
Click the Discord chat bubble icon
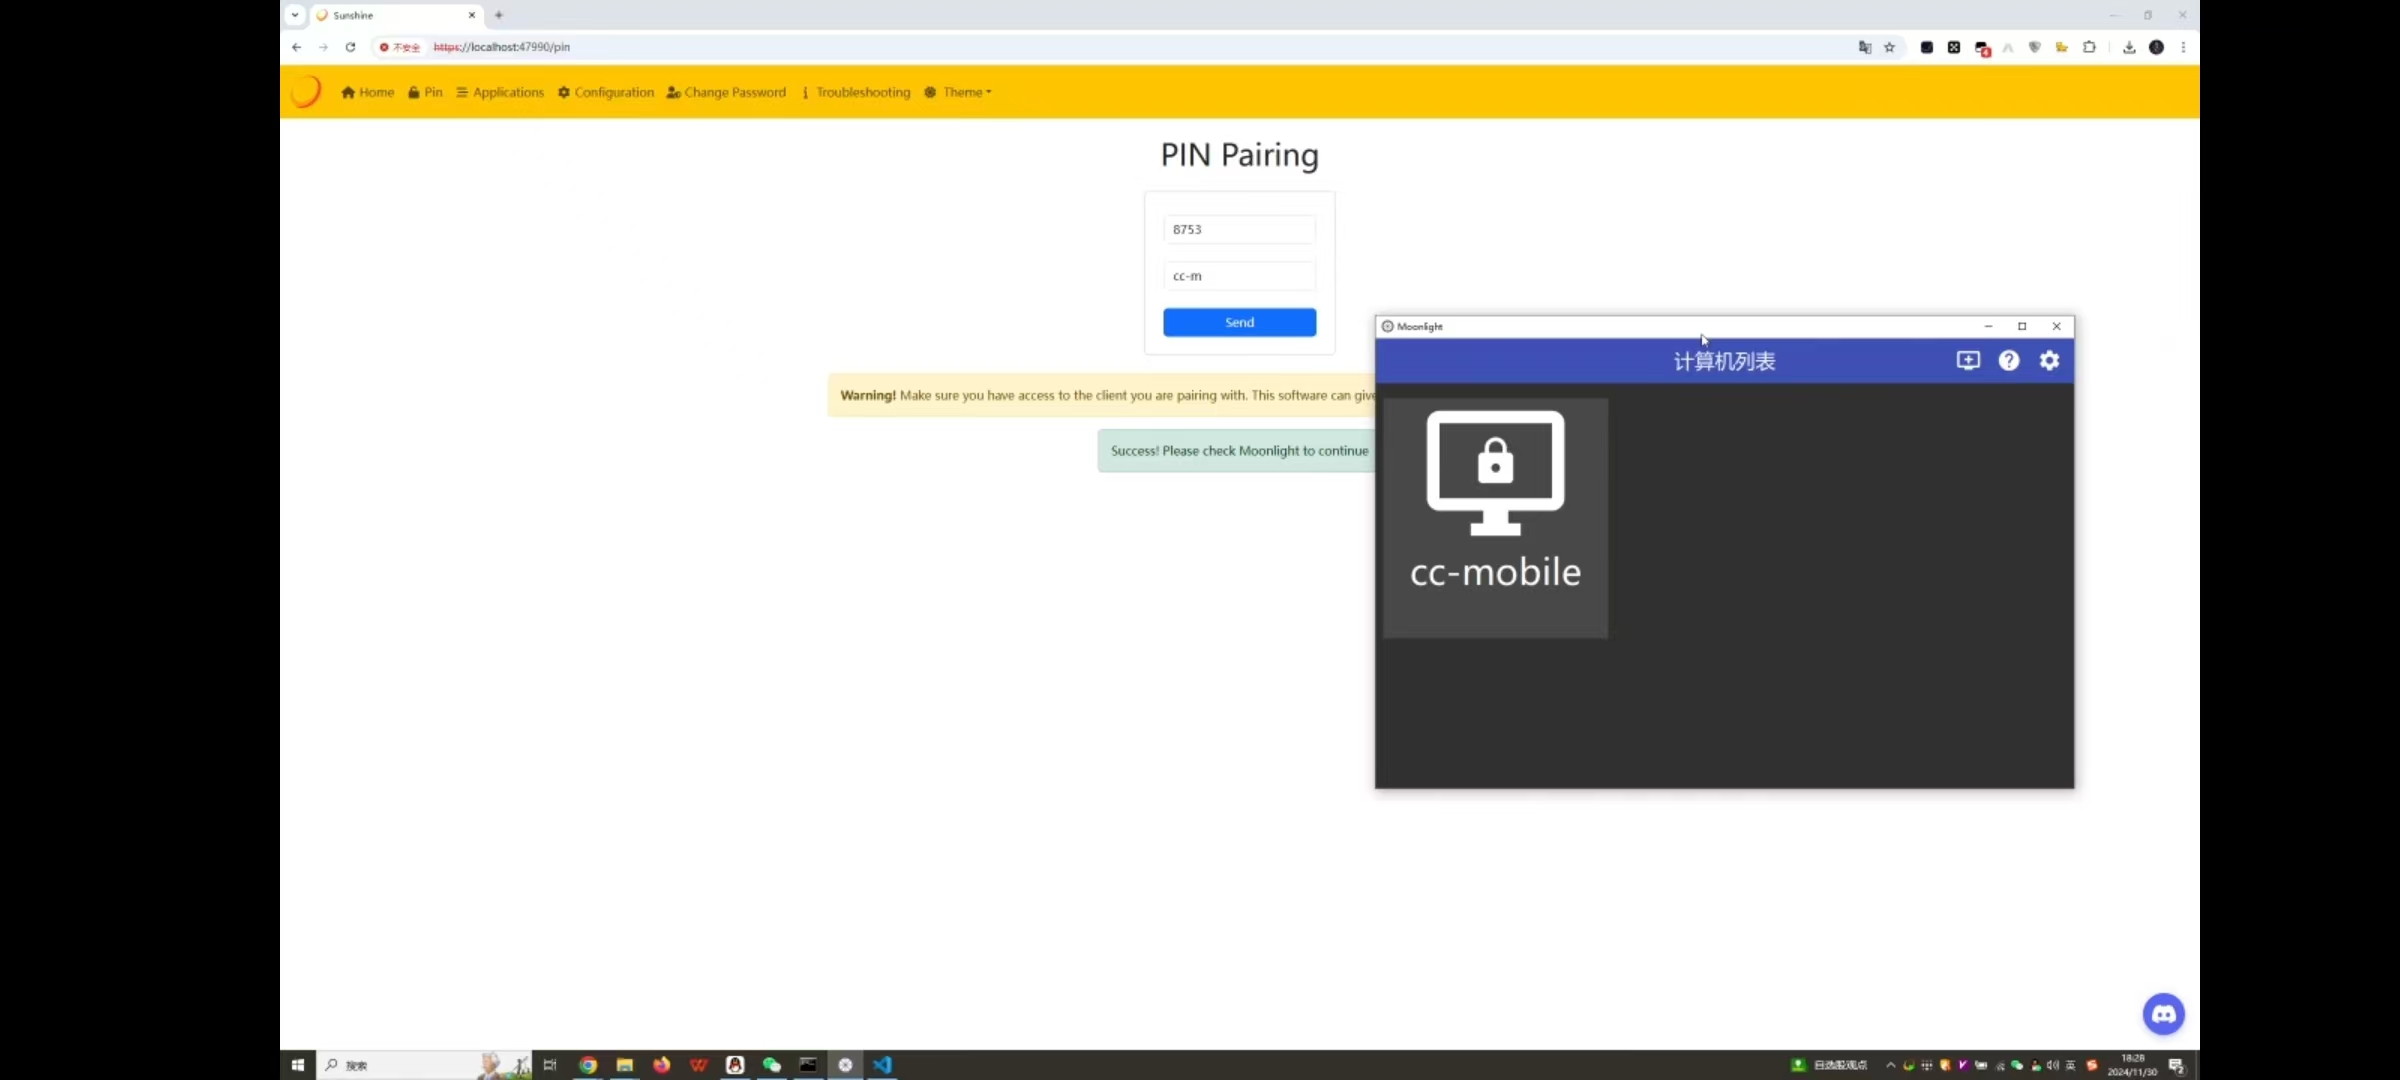[2163, 1014]
